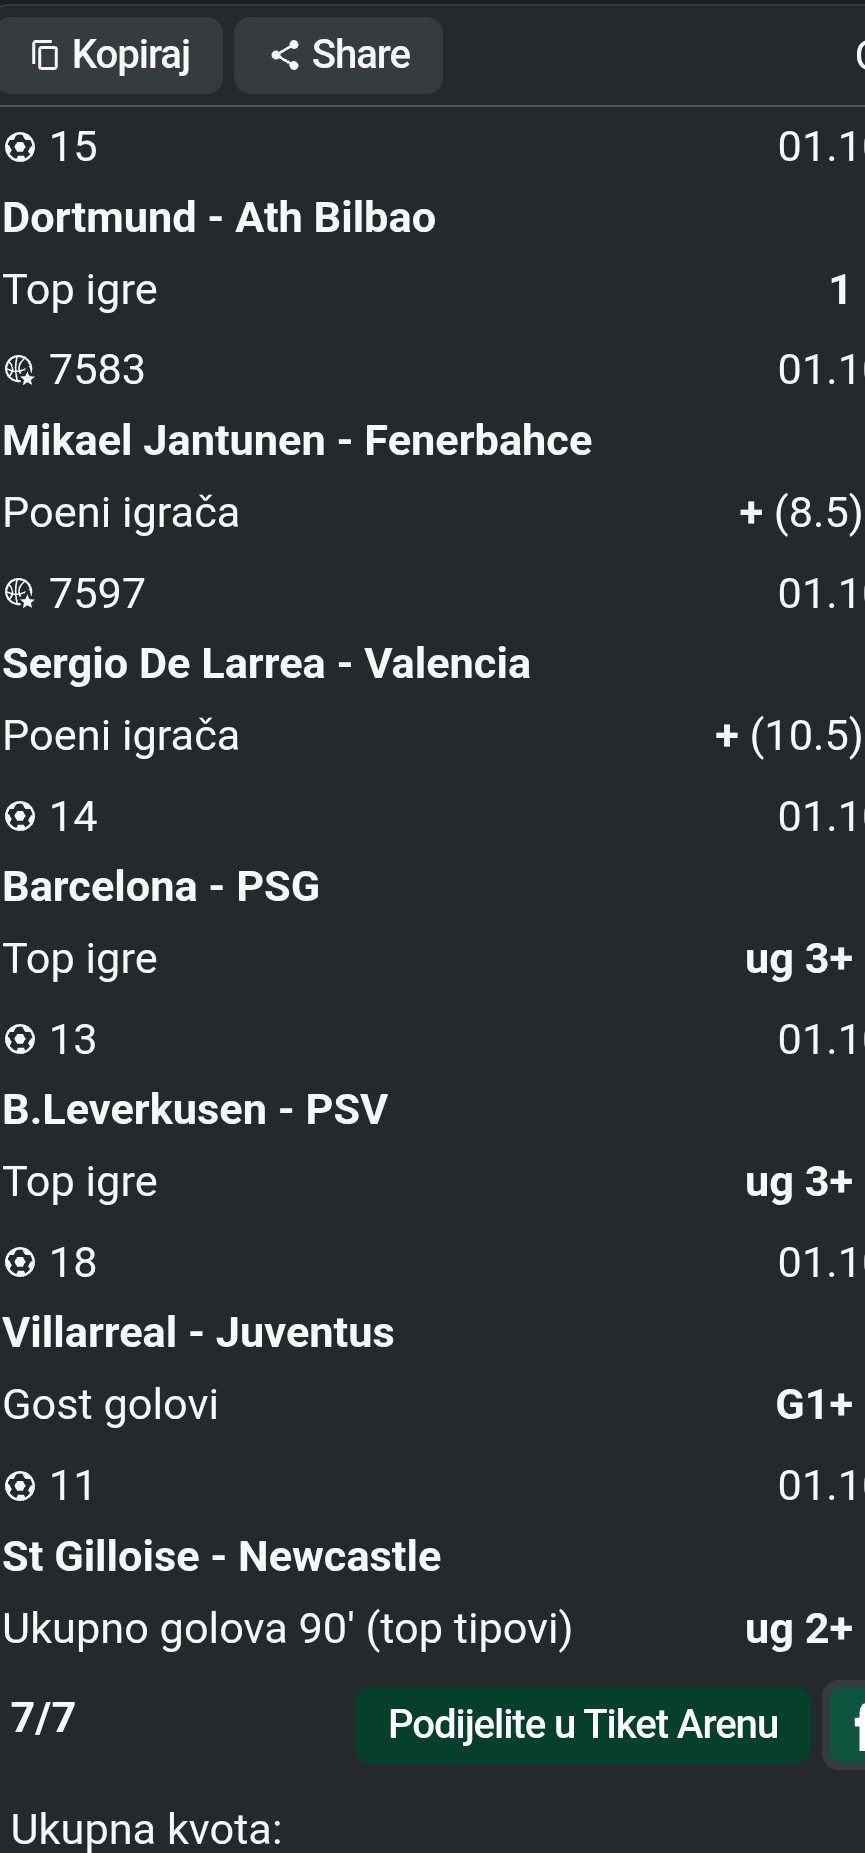The height and width of the screenshot is (1853, 865).
Task: Click the soccer ball icon beside 15
Action: click(20, 148)
